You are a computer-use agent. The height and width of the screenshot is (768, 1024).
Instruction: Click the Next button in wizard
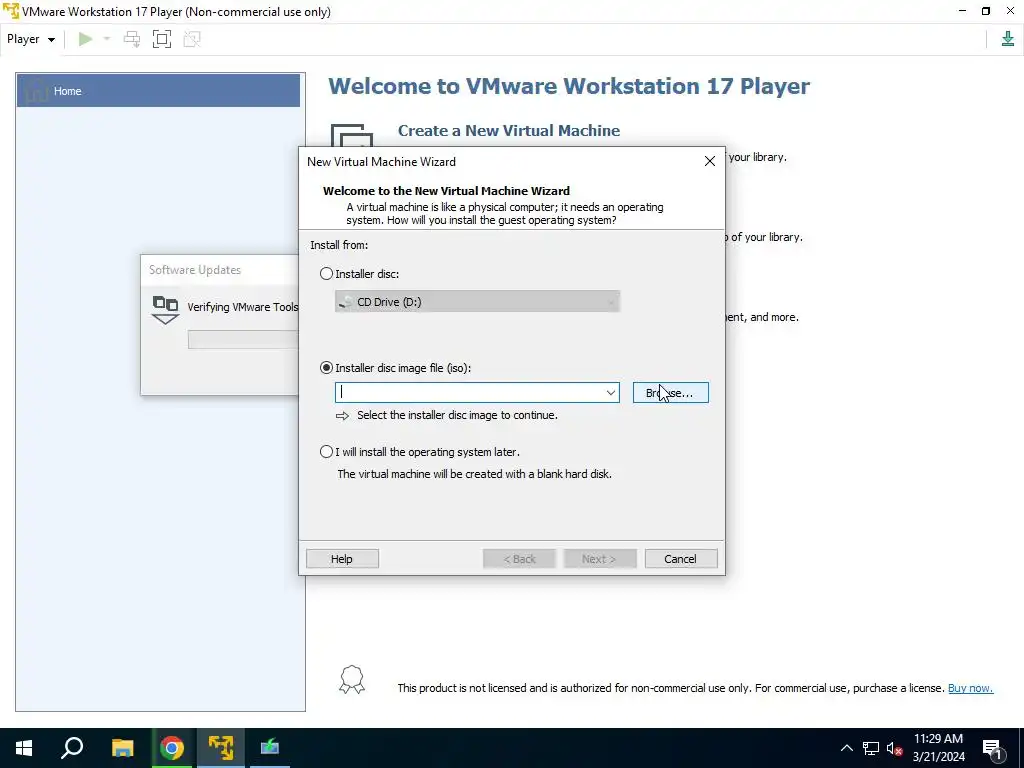coord(600,559)
